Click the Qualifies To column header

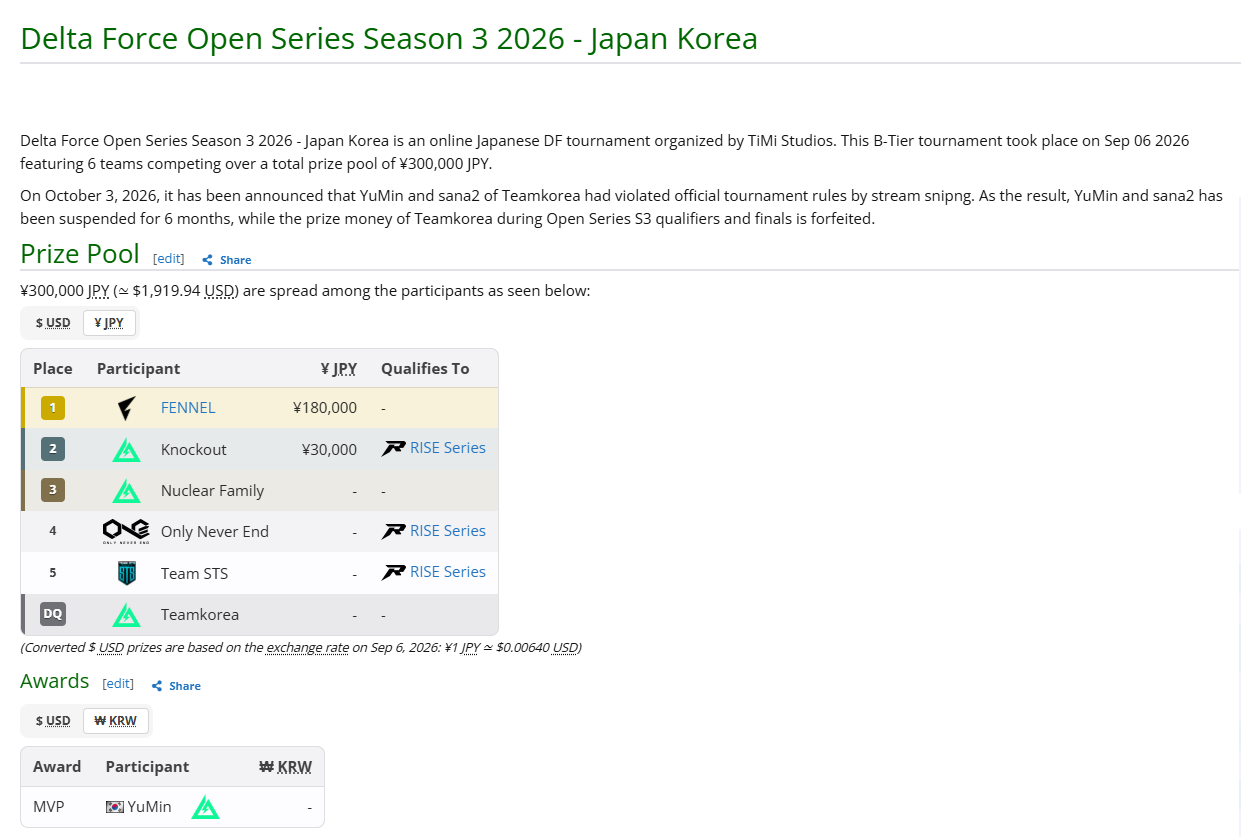click(425, 369)
